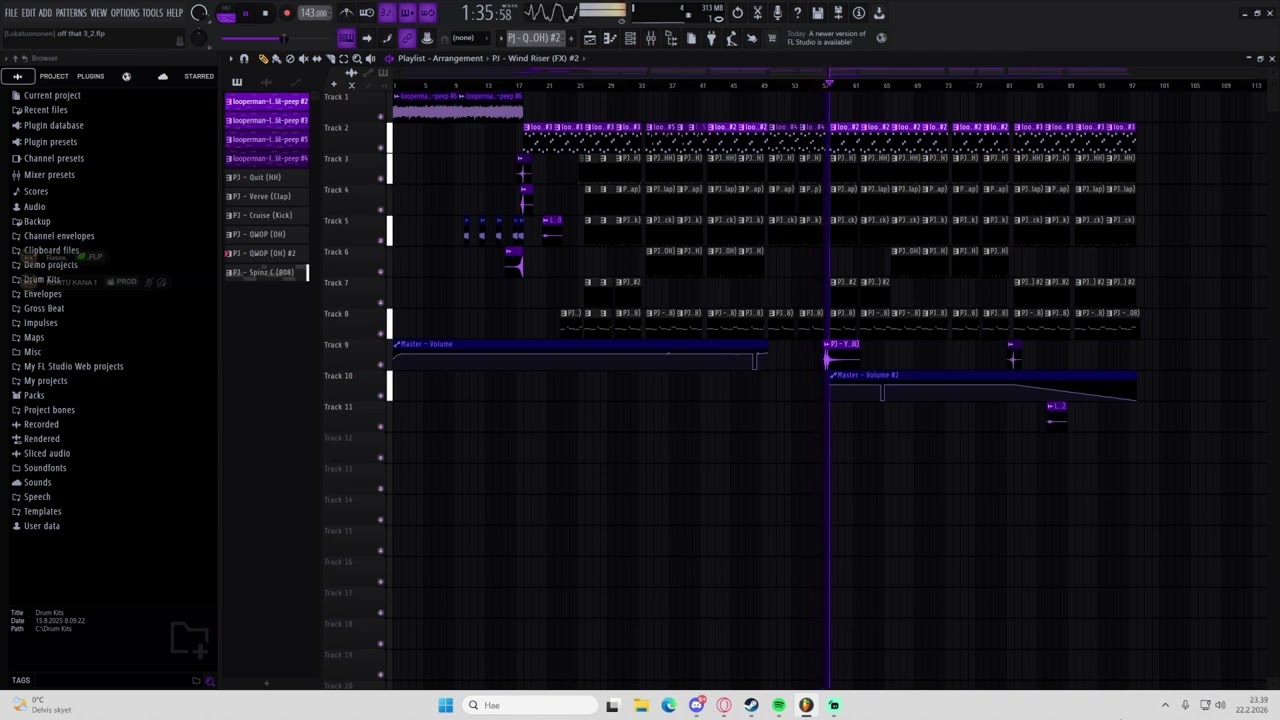Select the PJ - Cruise (Kick) pattern
The image size is (1280, 720).
[x=266, y=215]
